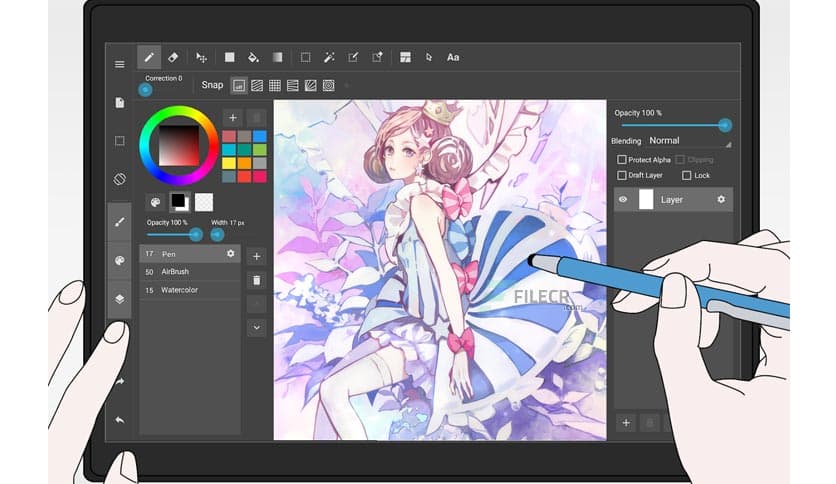
Task: Delete the brush with trash button
Action: 256,280
